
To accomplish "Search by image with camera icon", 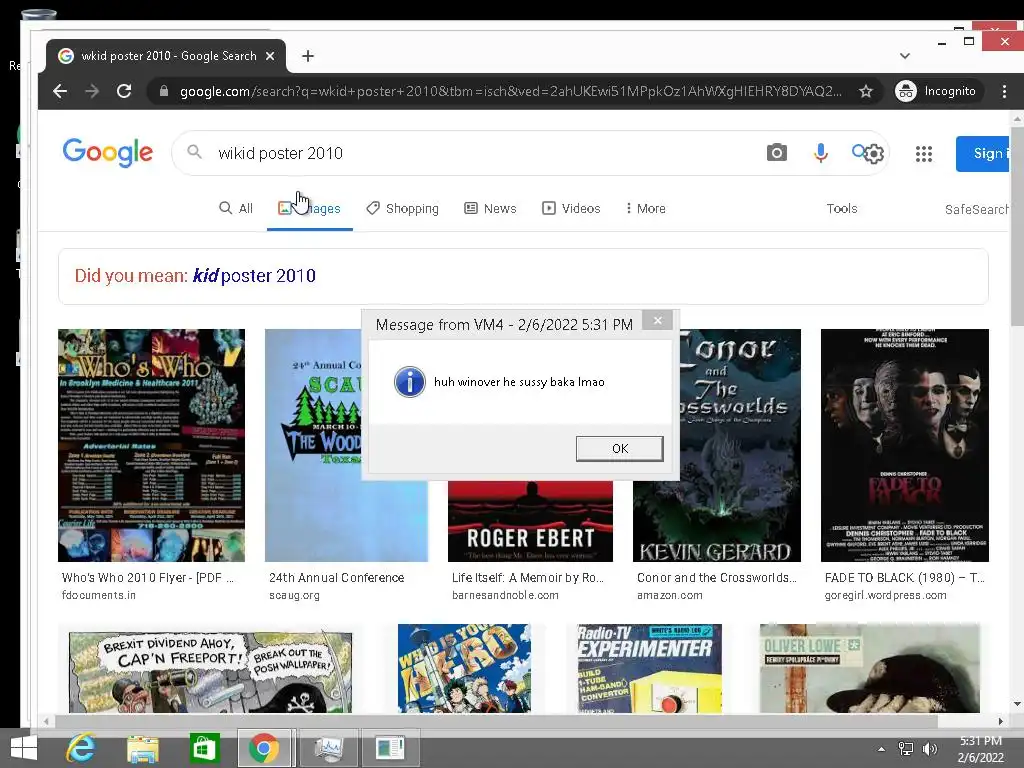I will click(x=776, y=153).
